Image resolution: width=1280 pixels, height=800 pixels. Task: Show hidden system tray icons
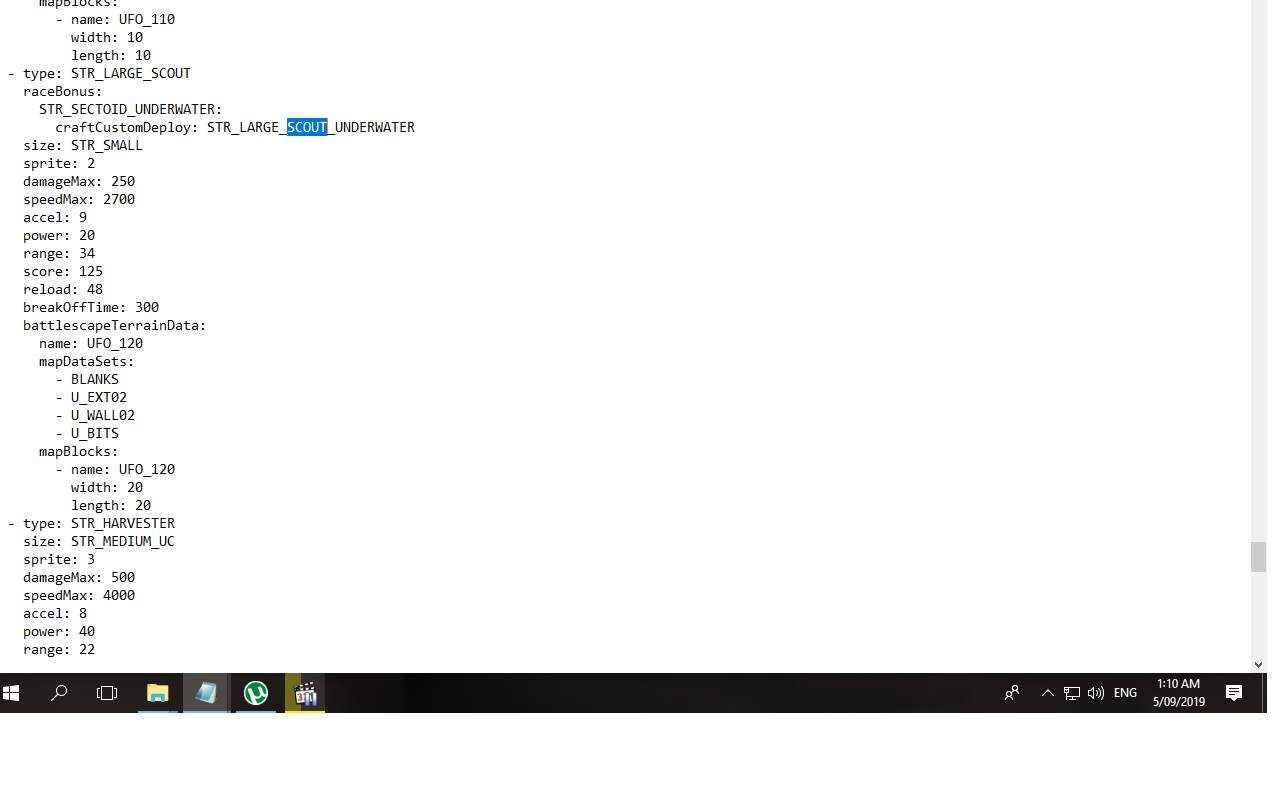coord(1047,692)
